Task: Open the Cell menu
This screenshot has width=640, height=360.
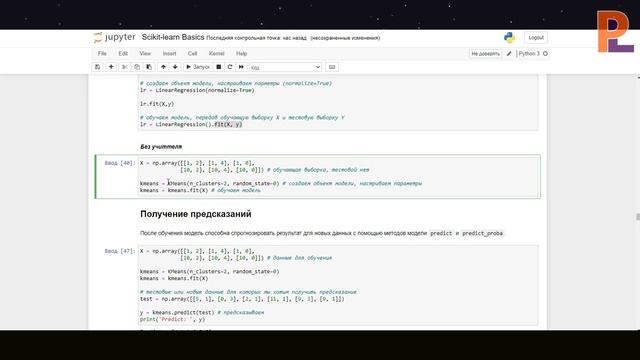Action: point(192,53)
